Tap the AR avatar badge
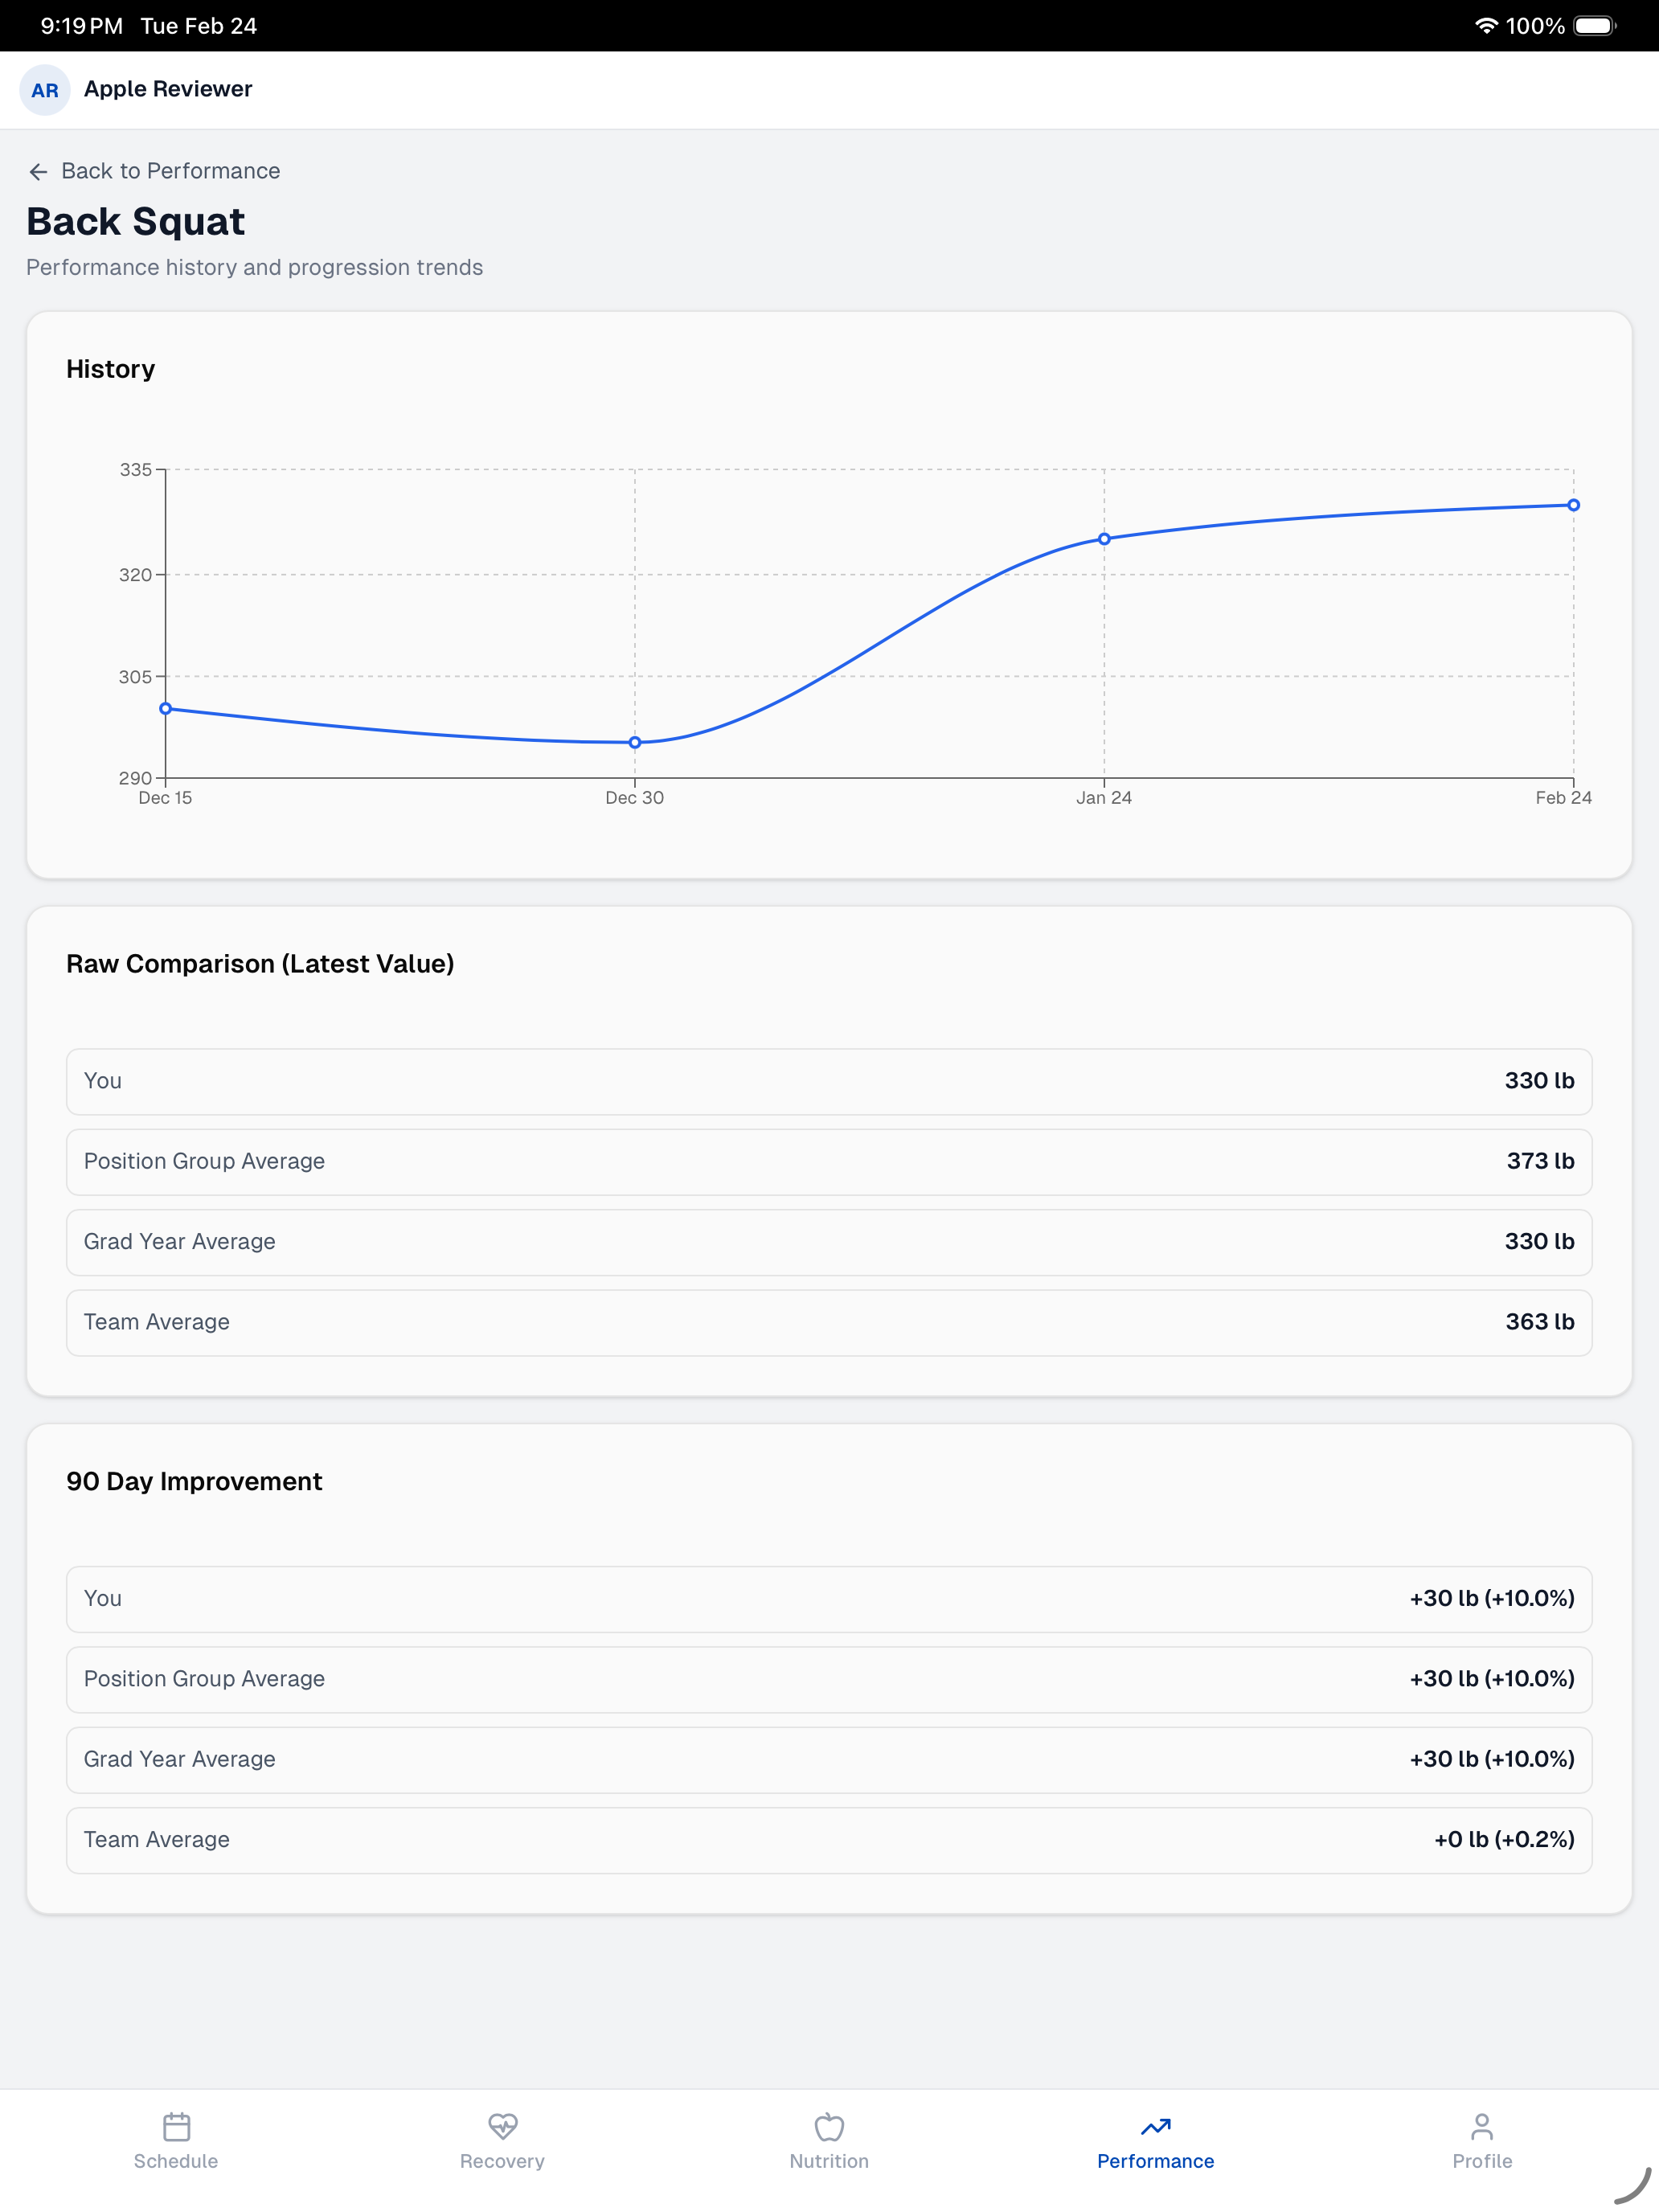Viewport: 1659px width, 2212px height. (x=45, y=90)
